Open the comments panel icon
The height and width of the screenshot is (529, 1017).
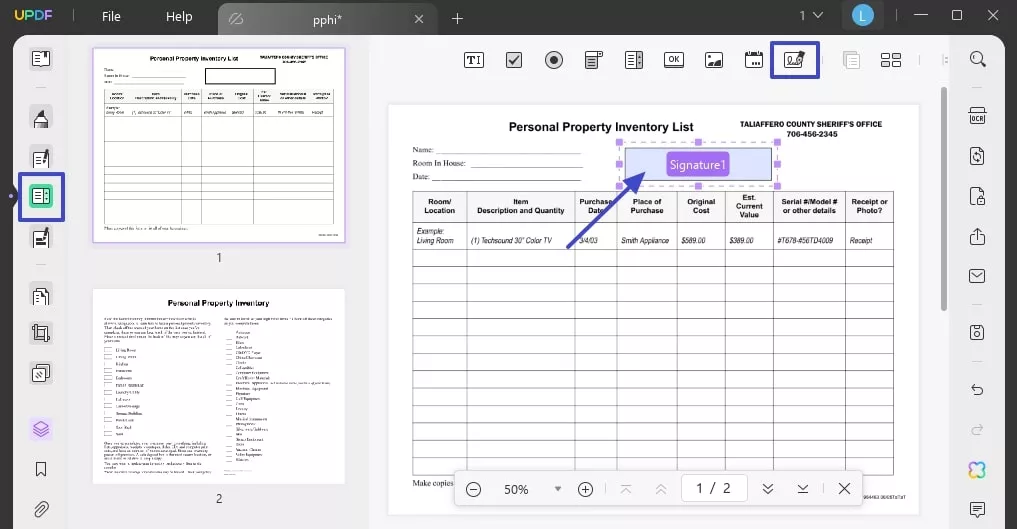click(x=977, y=510)
